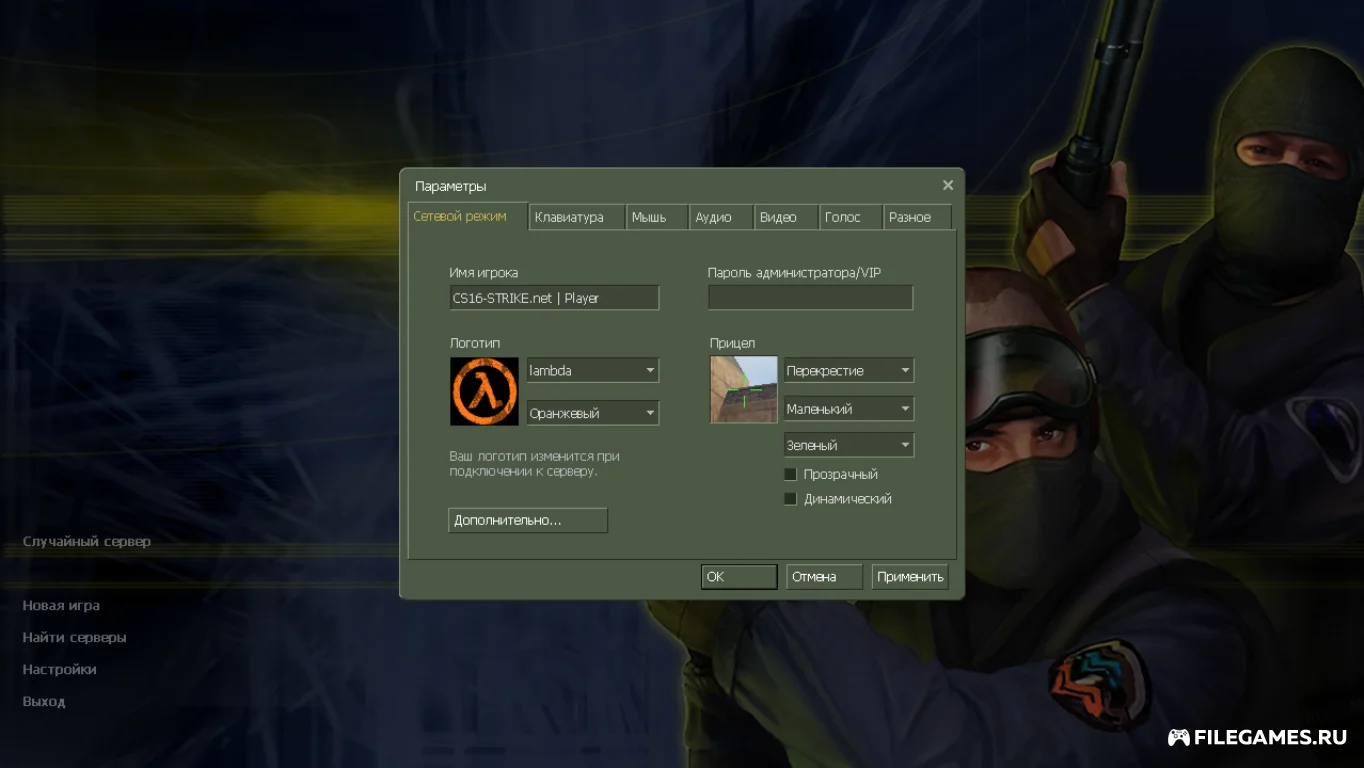This screenshot has width=1364, height=768.
Task: Focus the Пароль администратора/VIP field
Action: (x=811, y=298)
